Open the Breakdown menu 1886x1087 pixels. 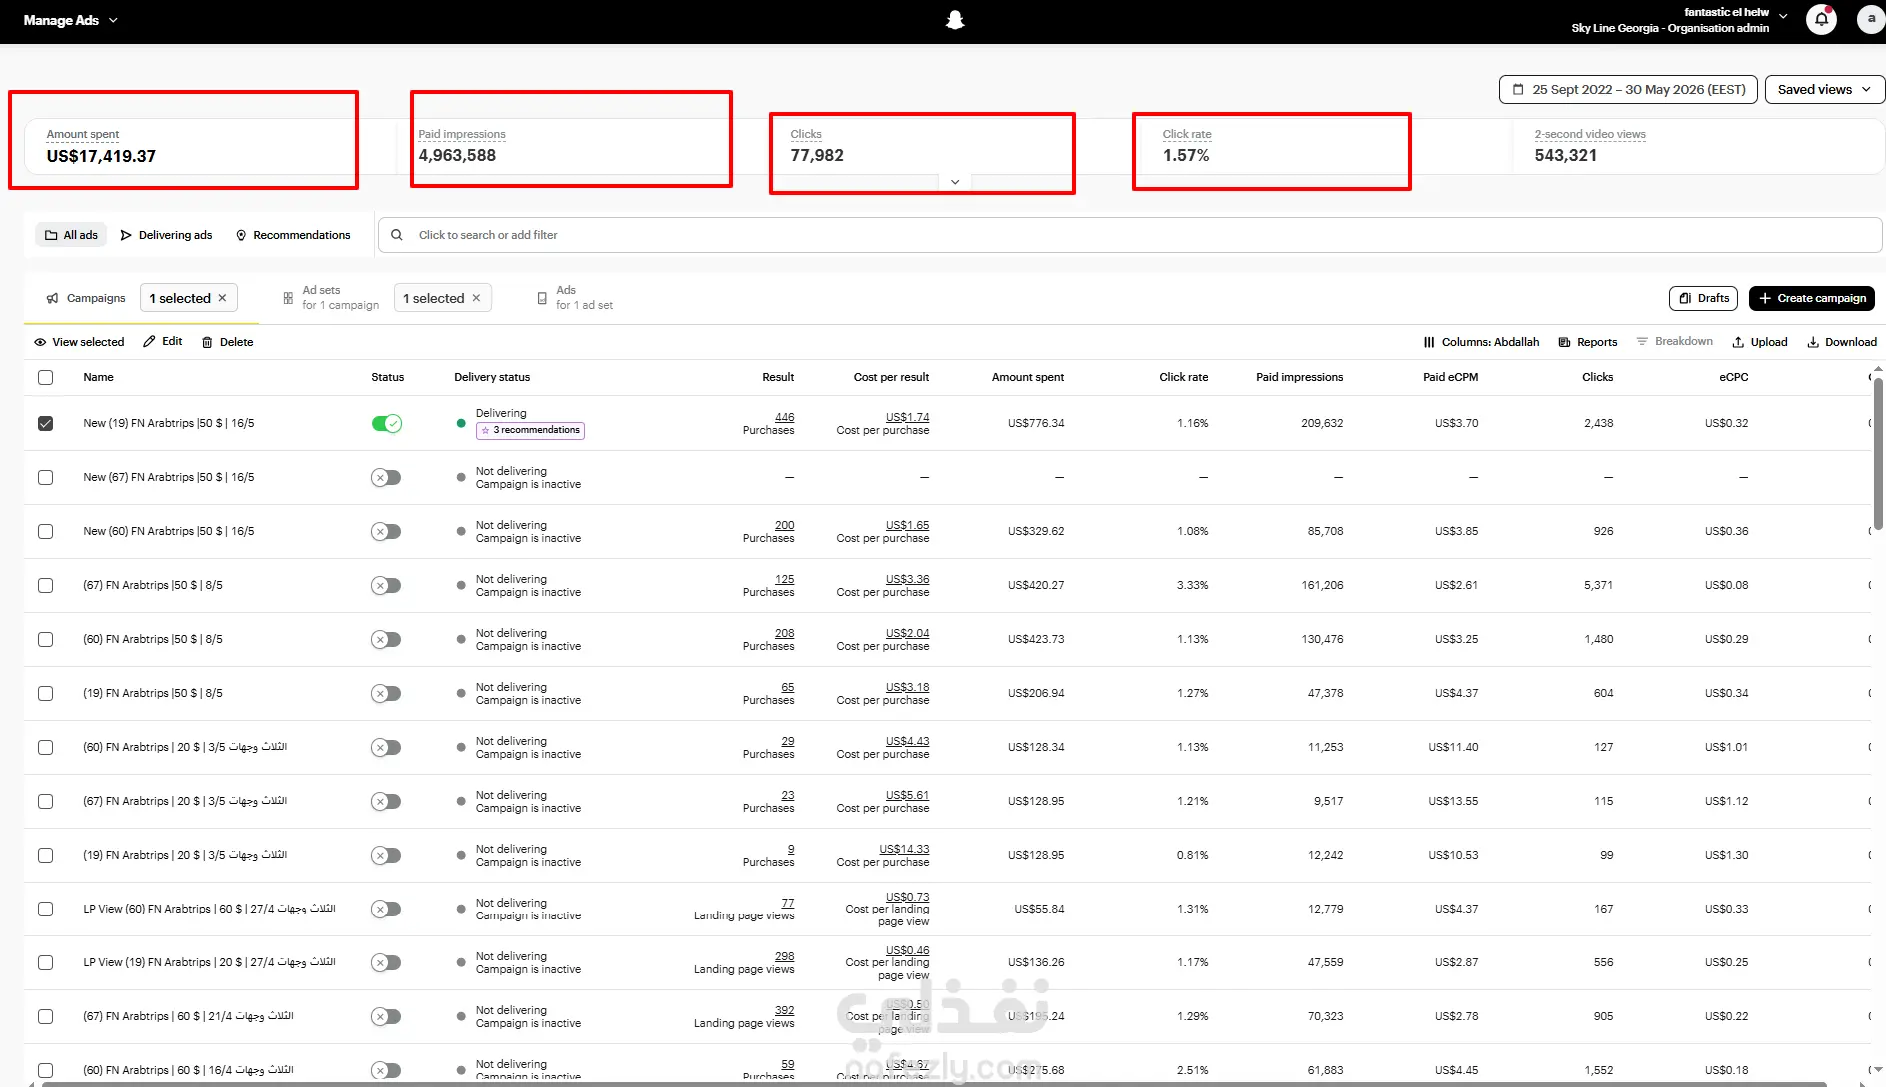click(1675, 341)
